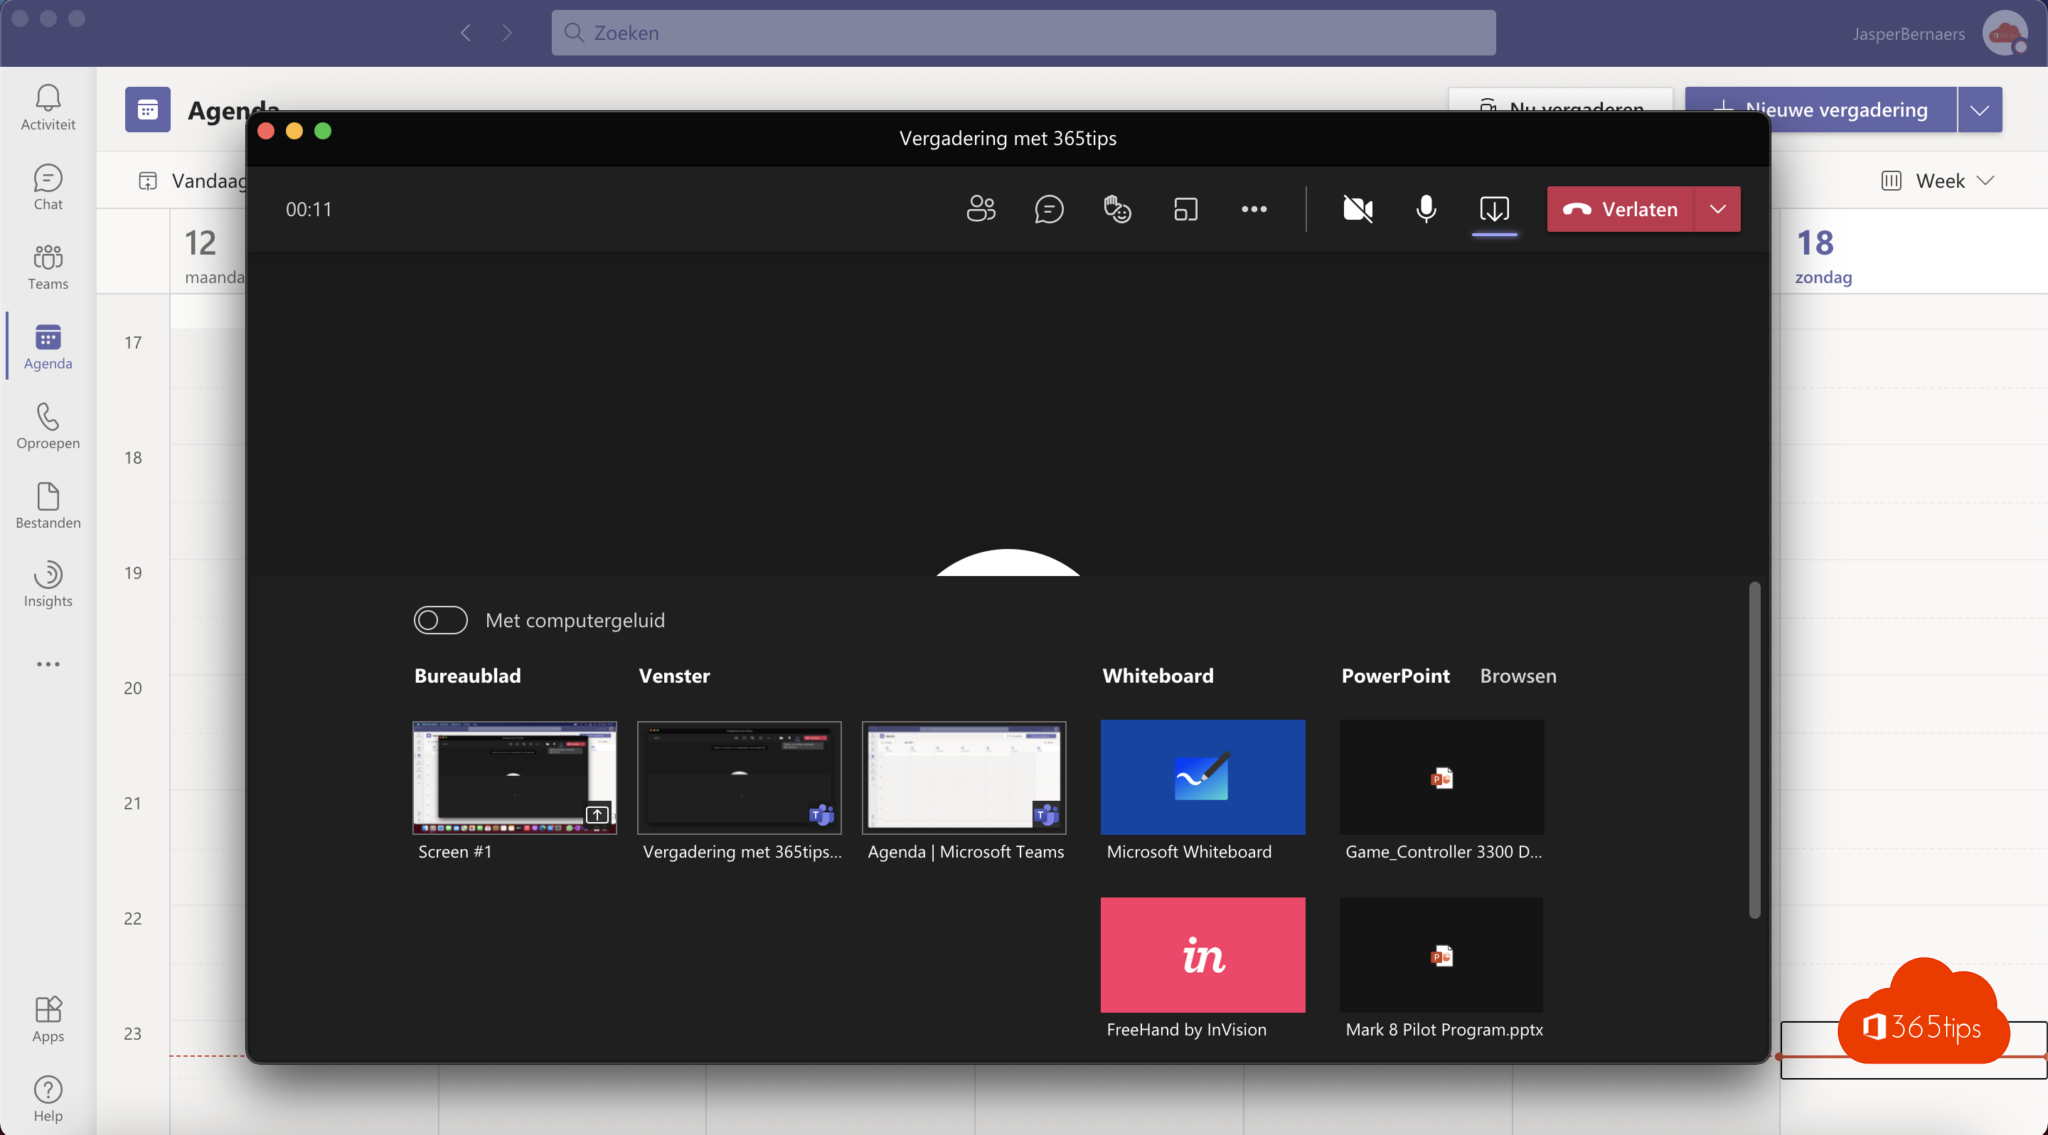
Task: Open Bestanden in the sidebar
Action: pos(47,506)
